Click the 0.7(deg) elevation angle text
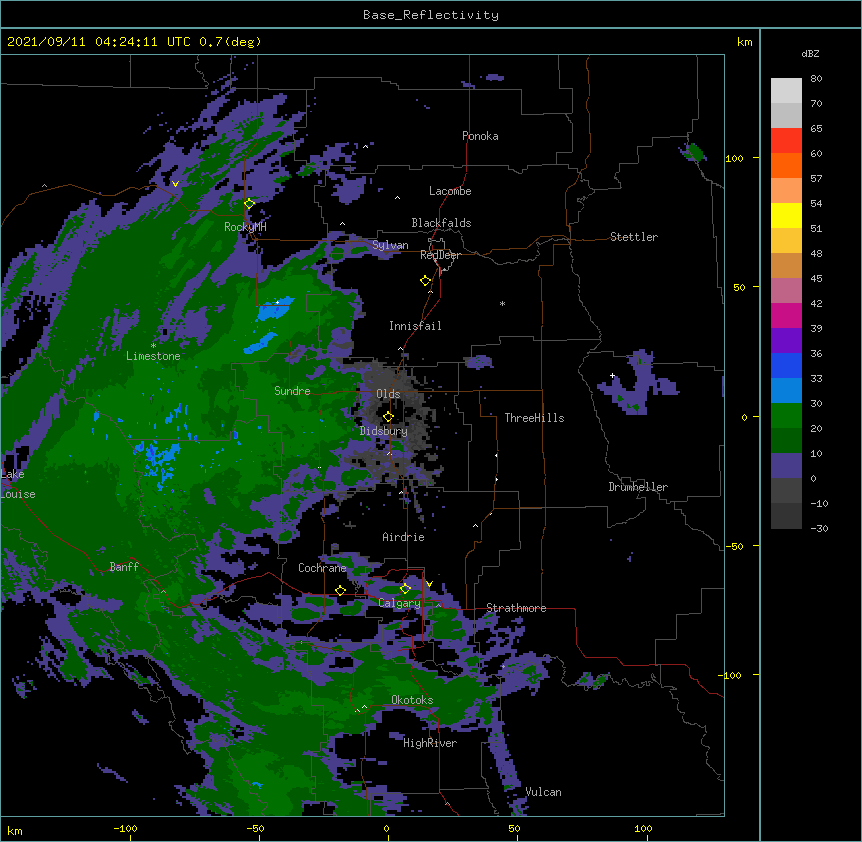 click(x=230, y=42)
